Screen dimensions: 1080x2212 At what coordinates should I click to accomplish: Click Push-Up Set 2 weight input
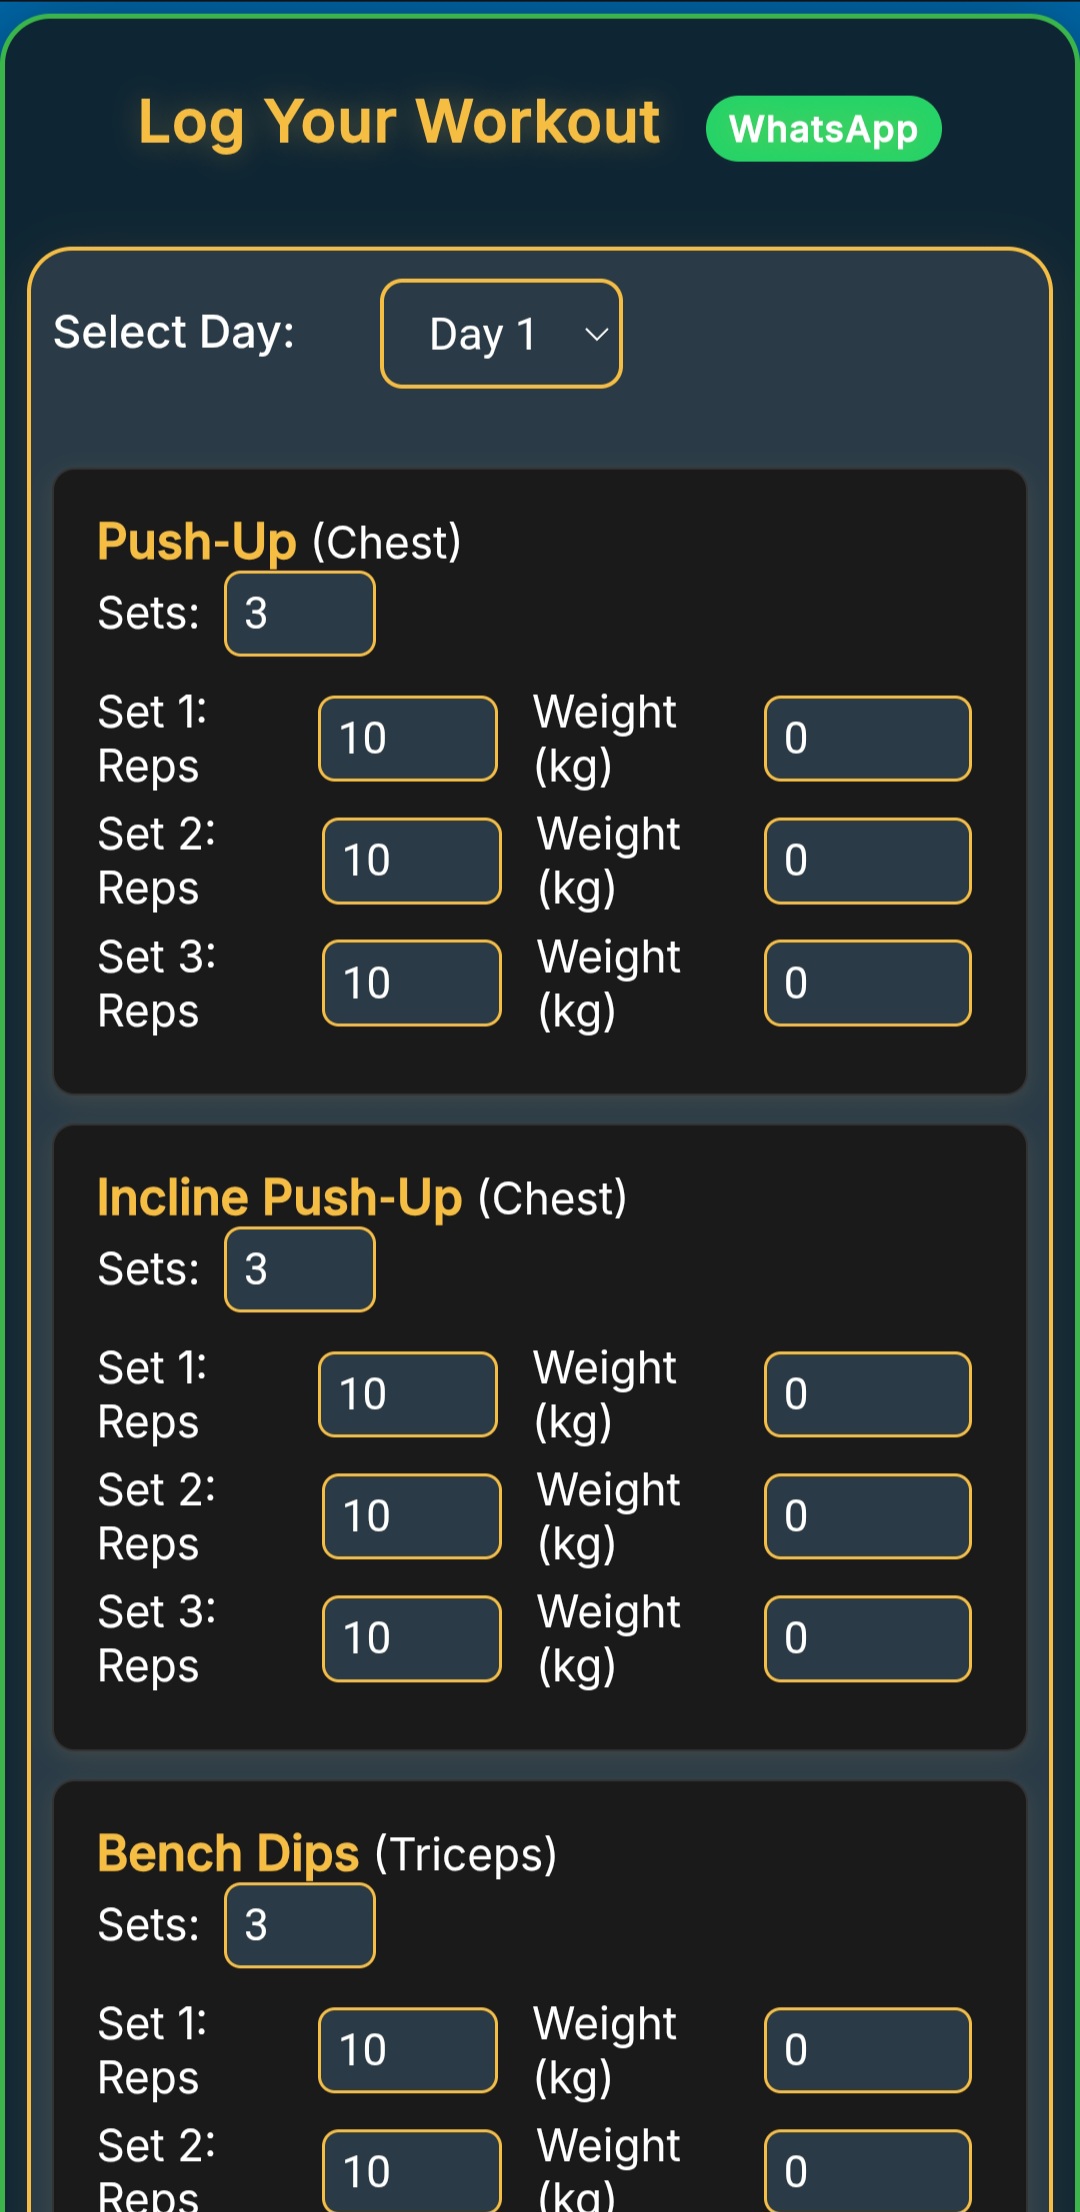click(x=867, y=860)
